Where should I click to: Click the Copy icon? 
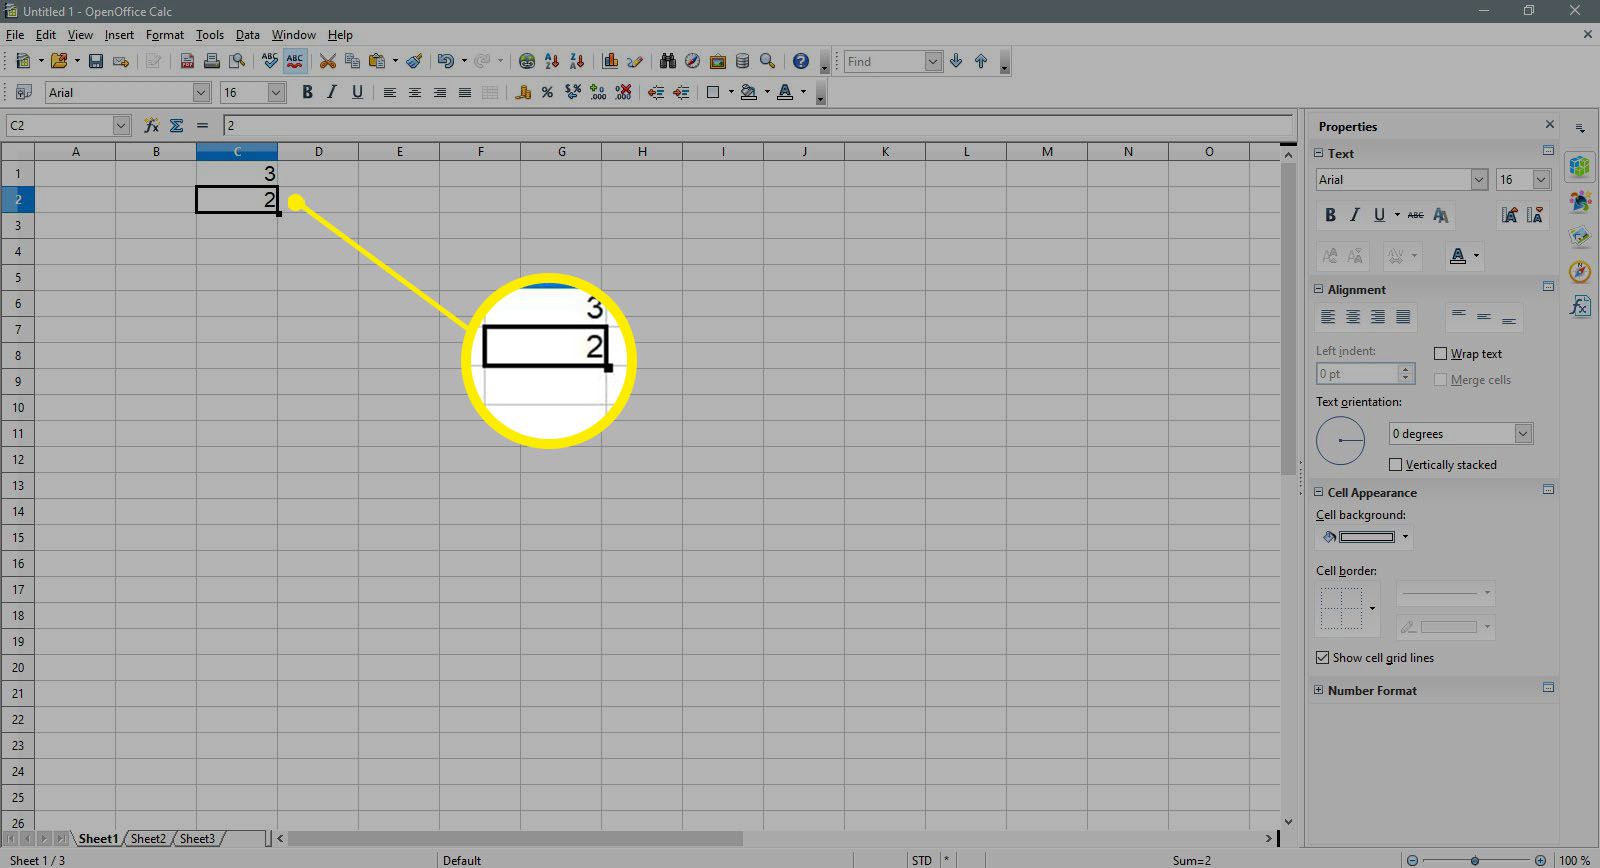(x=352, y=61)
